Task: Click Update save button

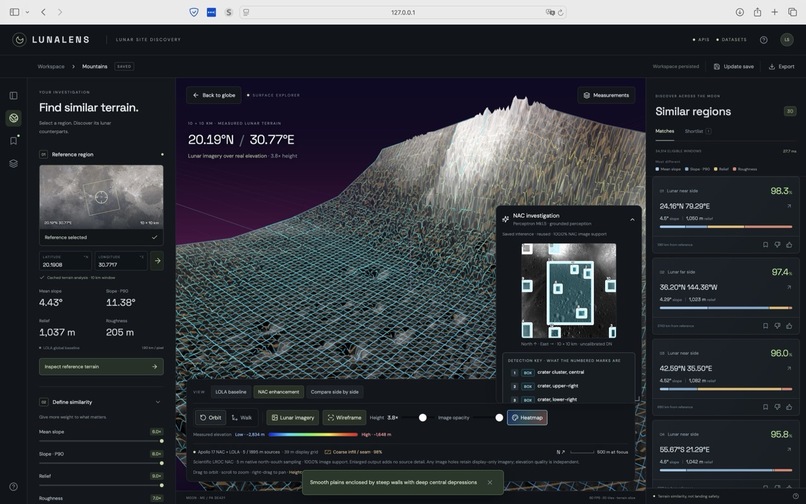Action: point(734,66)
